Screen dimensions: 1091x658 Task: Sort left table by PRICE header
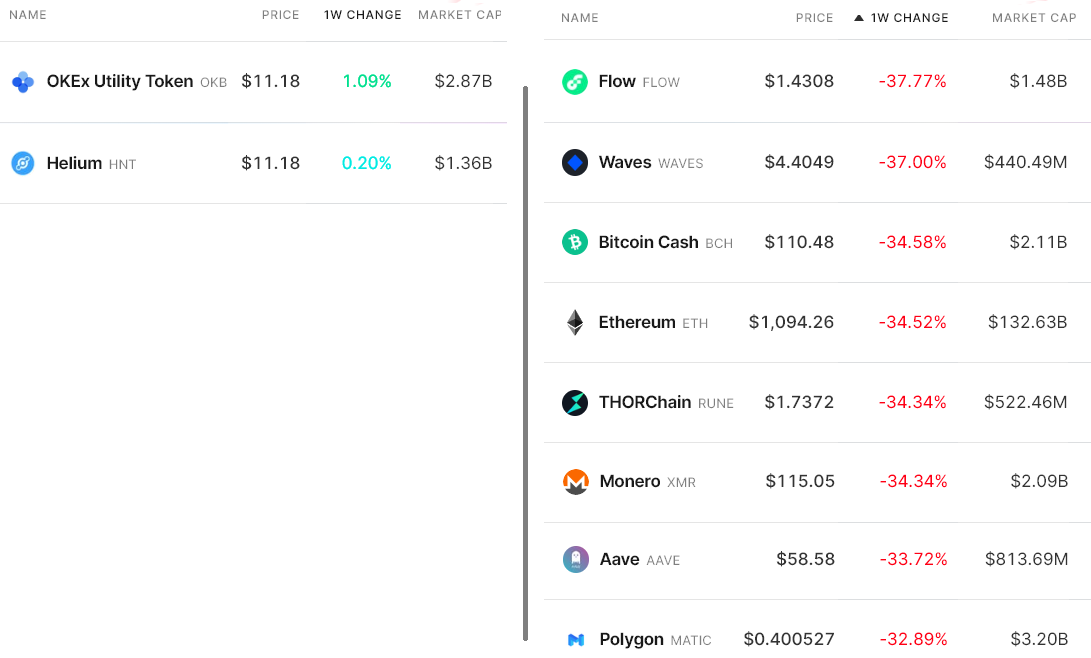(x=280, y=15)
